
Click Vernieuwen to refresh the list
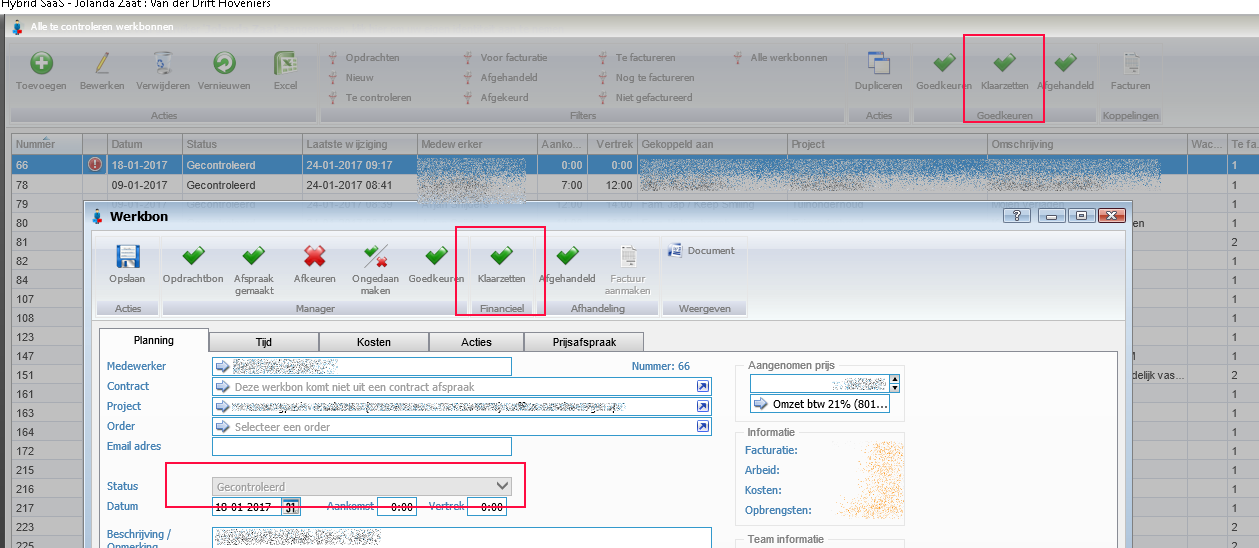point(224,65)
